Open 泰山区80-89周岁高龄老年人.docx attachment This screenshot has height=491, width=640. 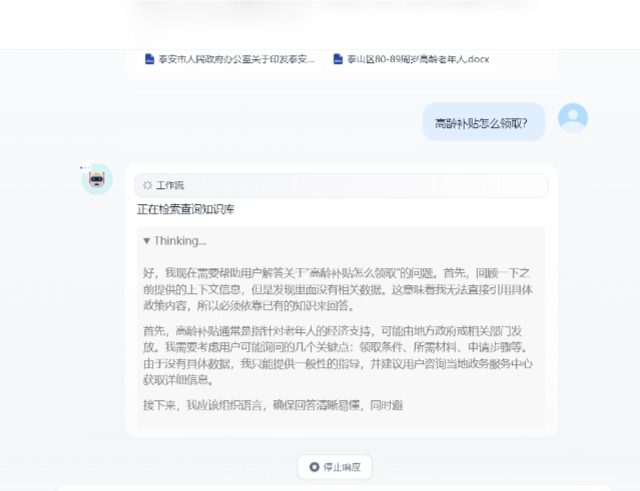418,60
